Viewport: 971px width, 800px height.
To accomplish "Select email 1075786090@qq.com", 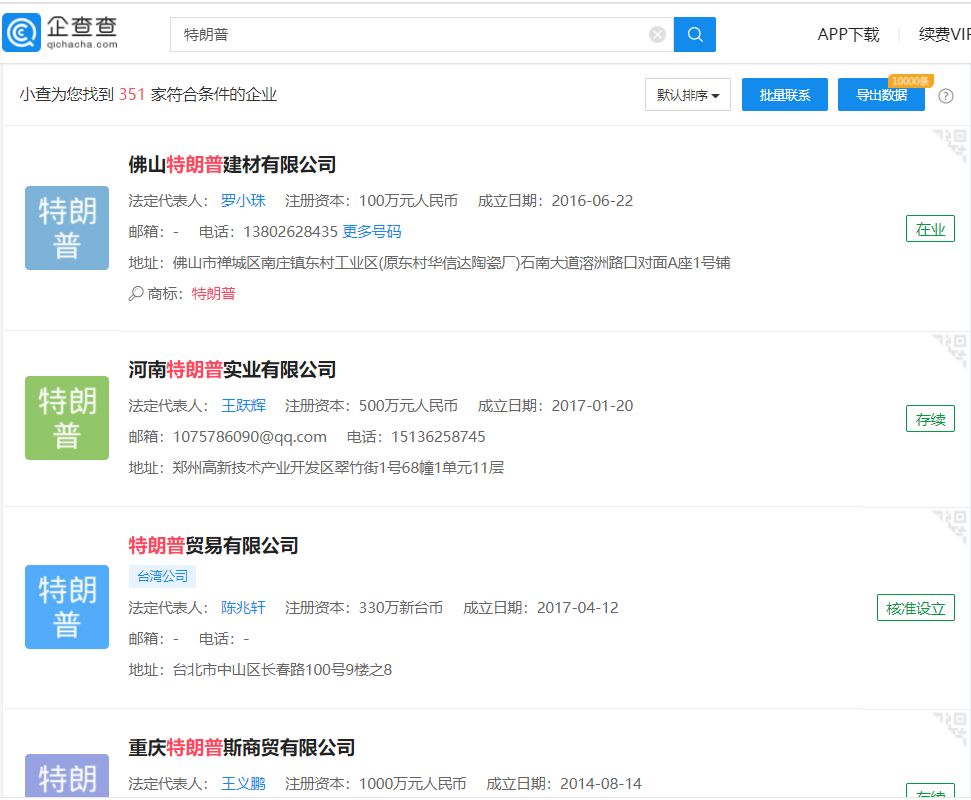I will (250, 437).
